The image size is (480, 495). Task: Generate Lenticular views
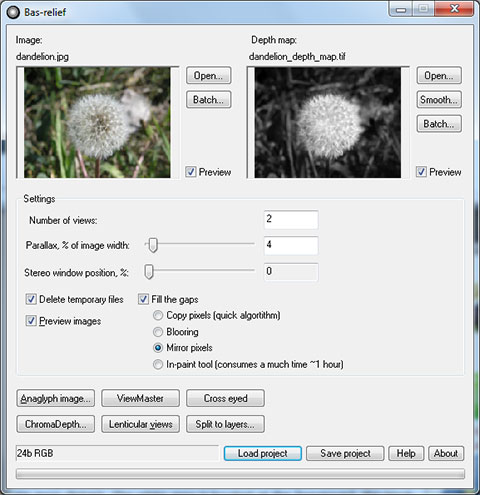140,424
